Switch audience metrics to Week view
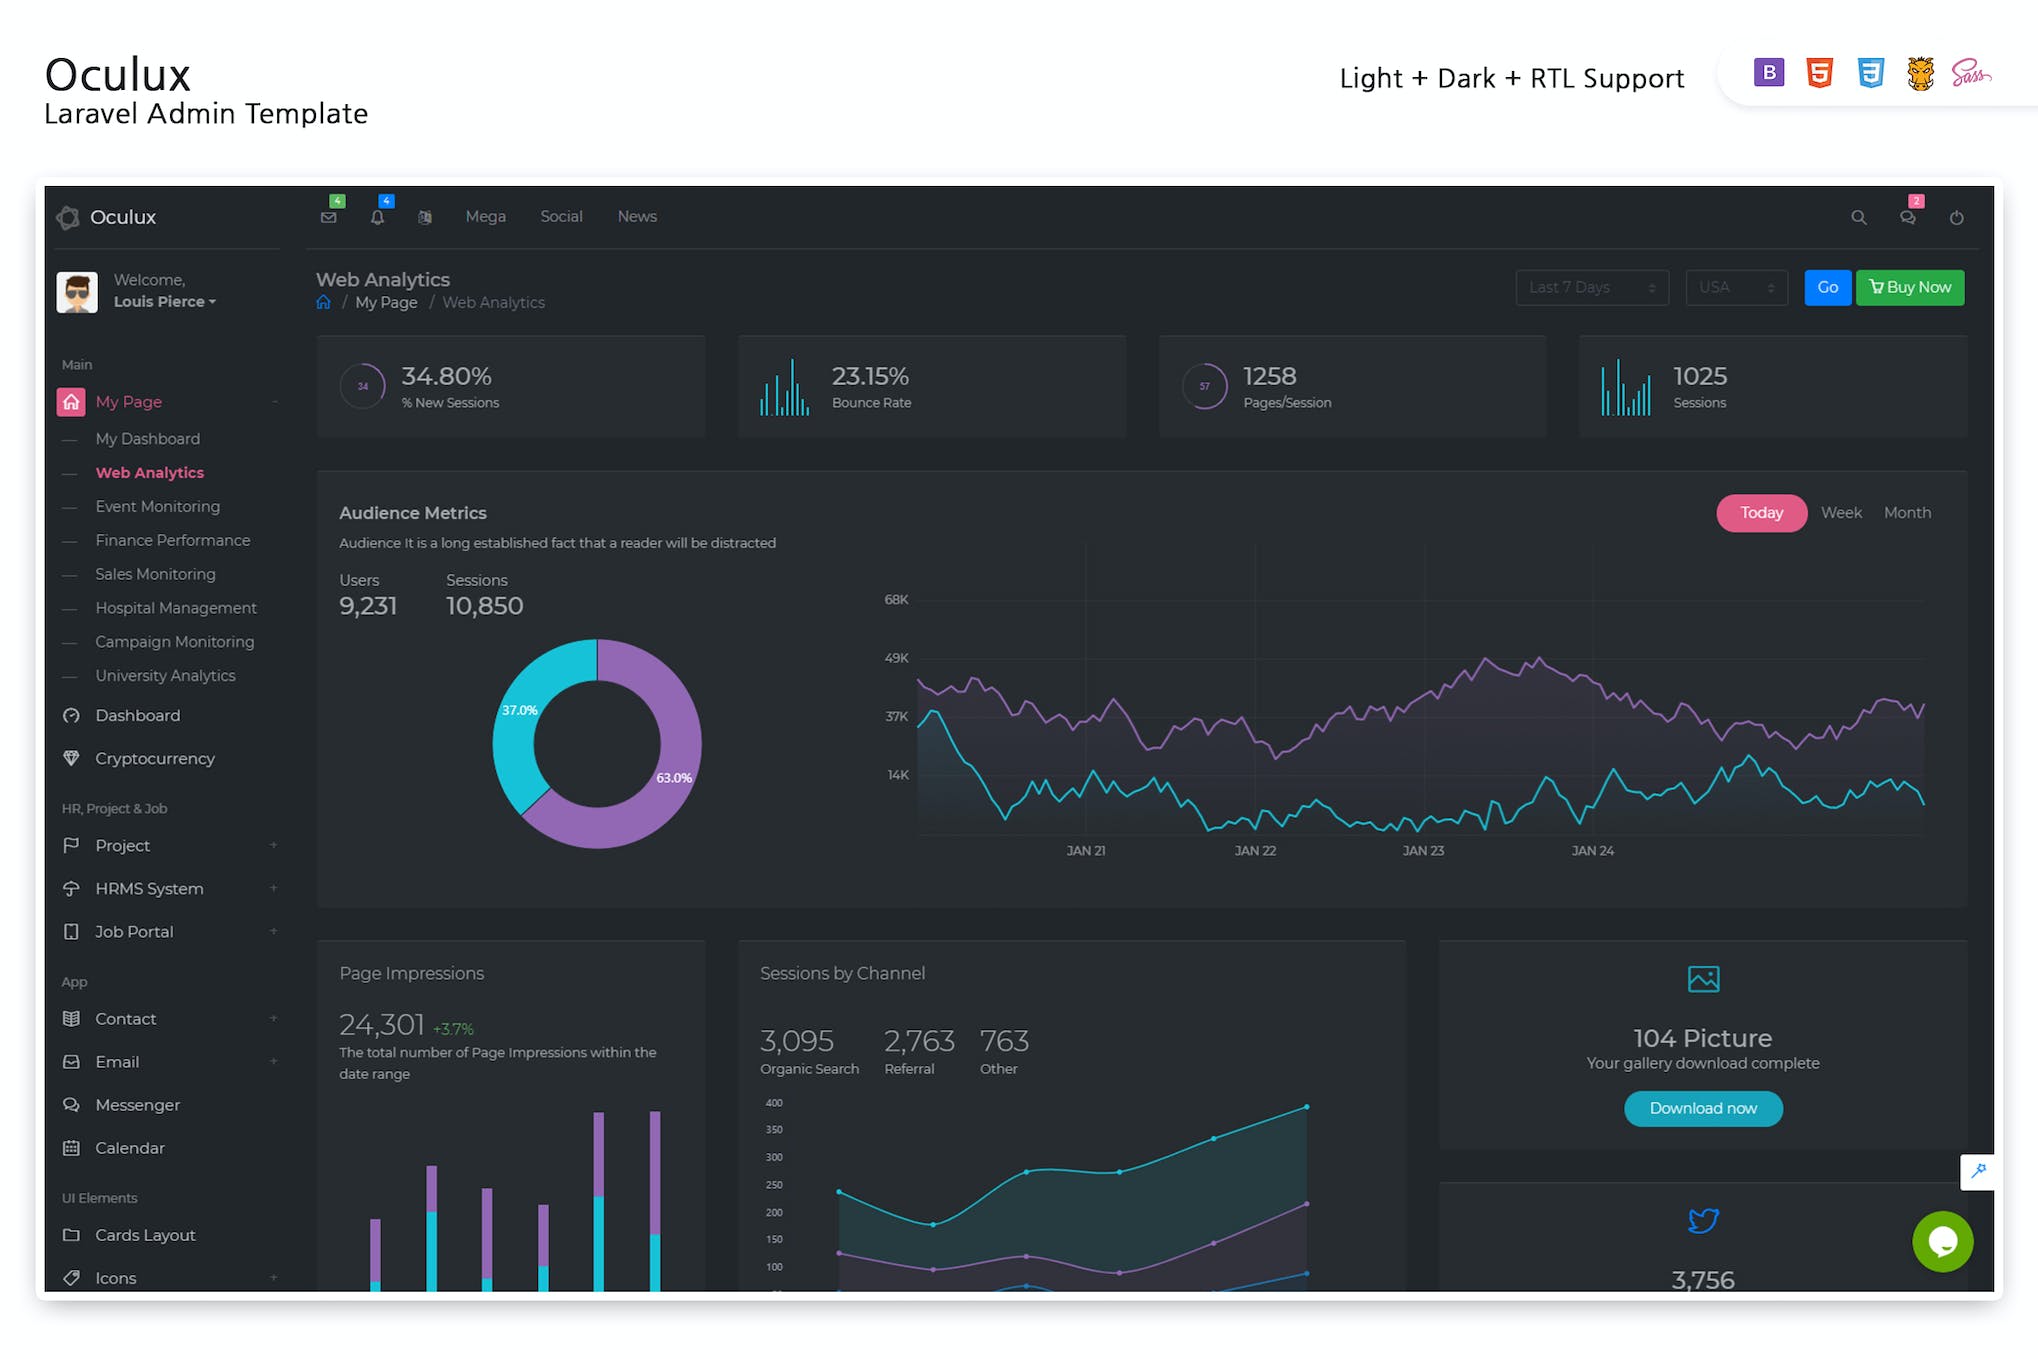Image resolution: width=2038 pixels, height=1359 pixels. click(1841, 512)
